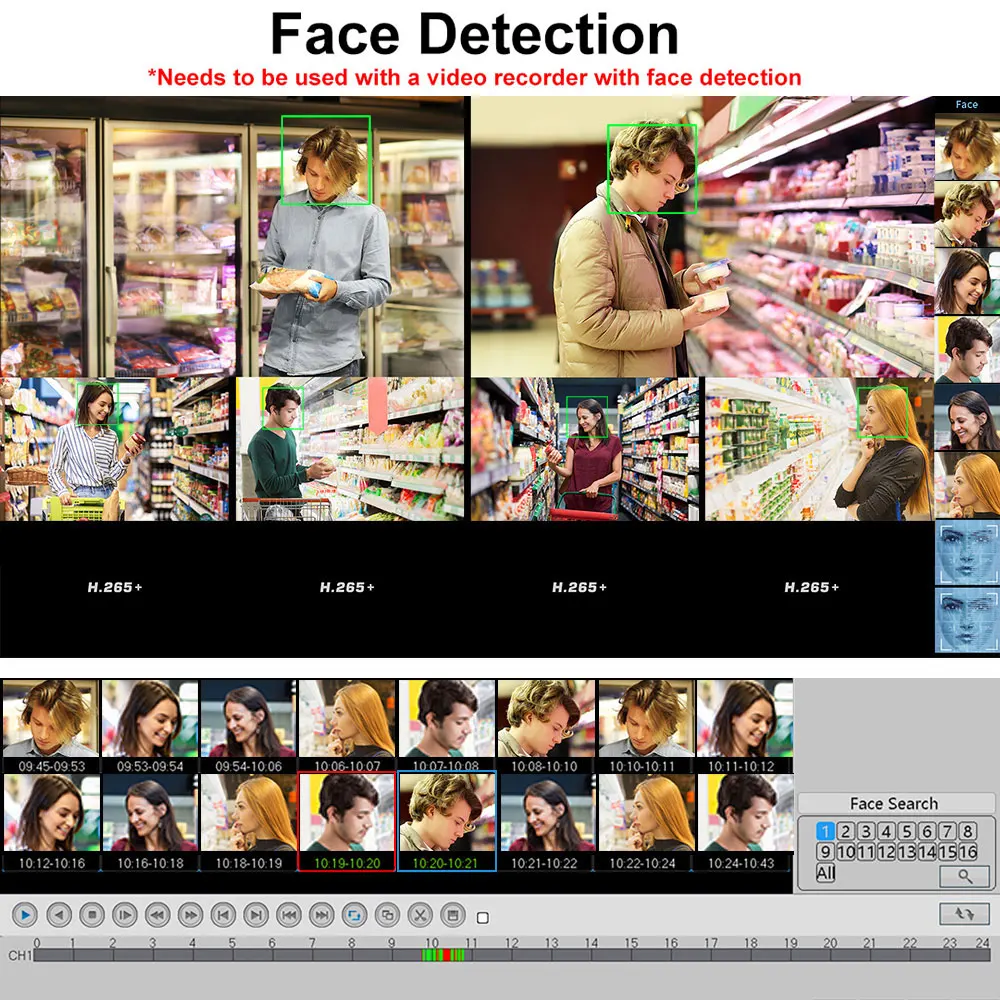Screen dimensions: 1000x1000
Task: Click the blue face-scan graphic at sidebar bottom
Action: 967,621
